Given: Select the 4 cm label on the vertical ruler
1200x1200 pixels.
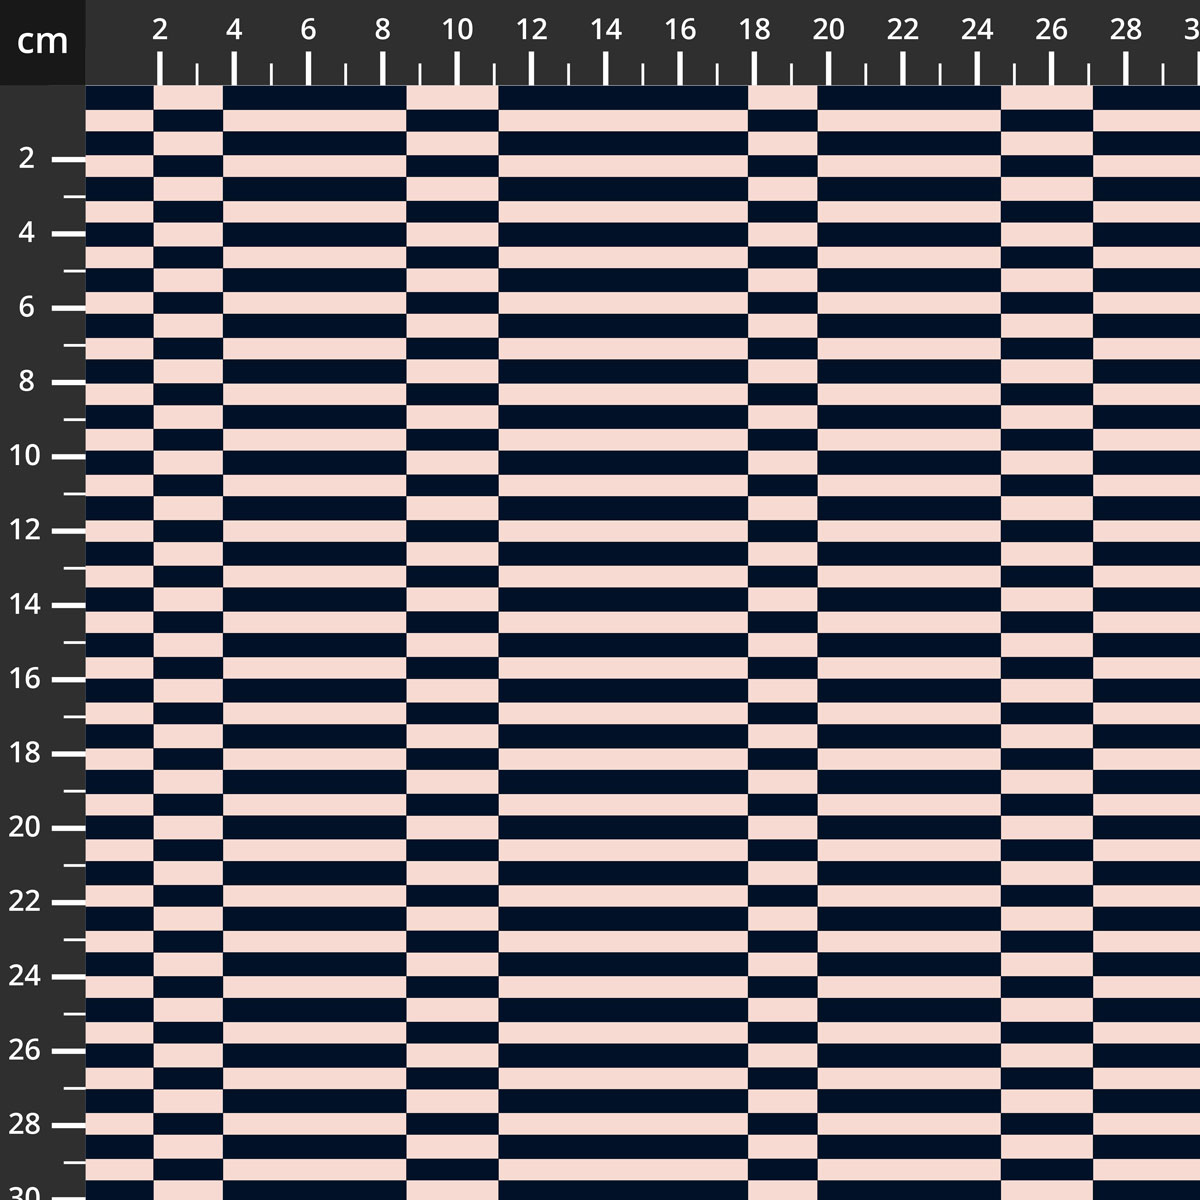Looking at the screenshot, I should 27,233.
